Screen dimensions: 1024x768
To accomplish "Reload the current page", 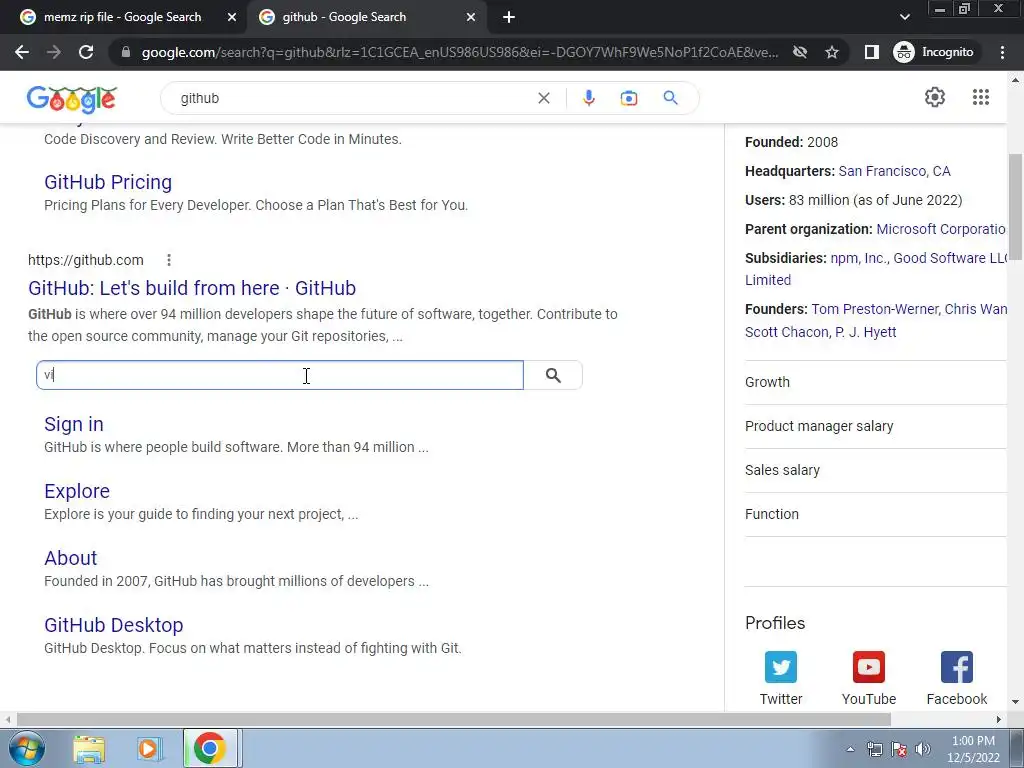I will pyautogui.click(x=86, y=52).
